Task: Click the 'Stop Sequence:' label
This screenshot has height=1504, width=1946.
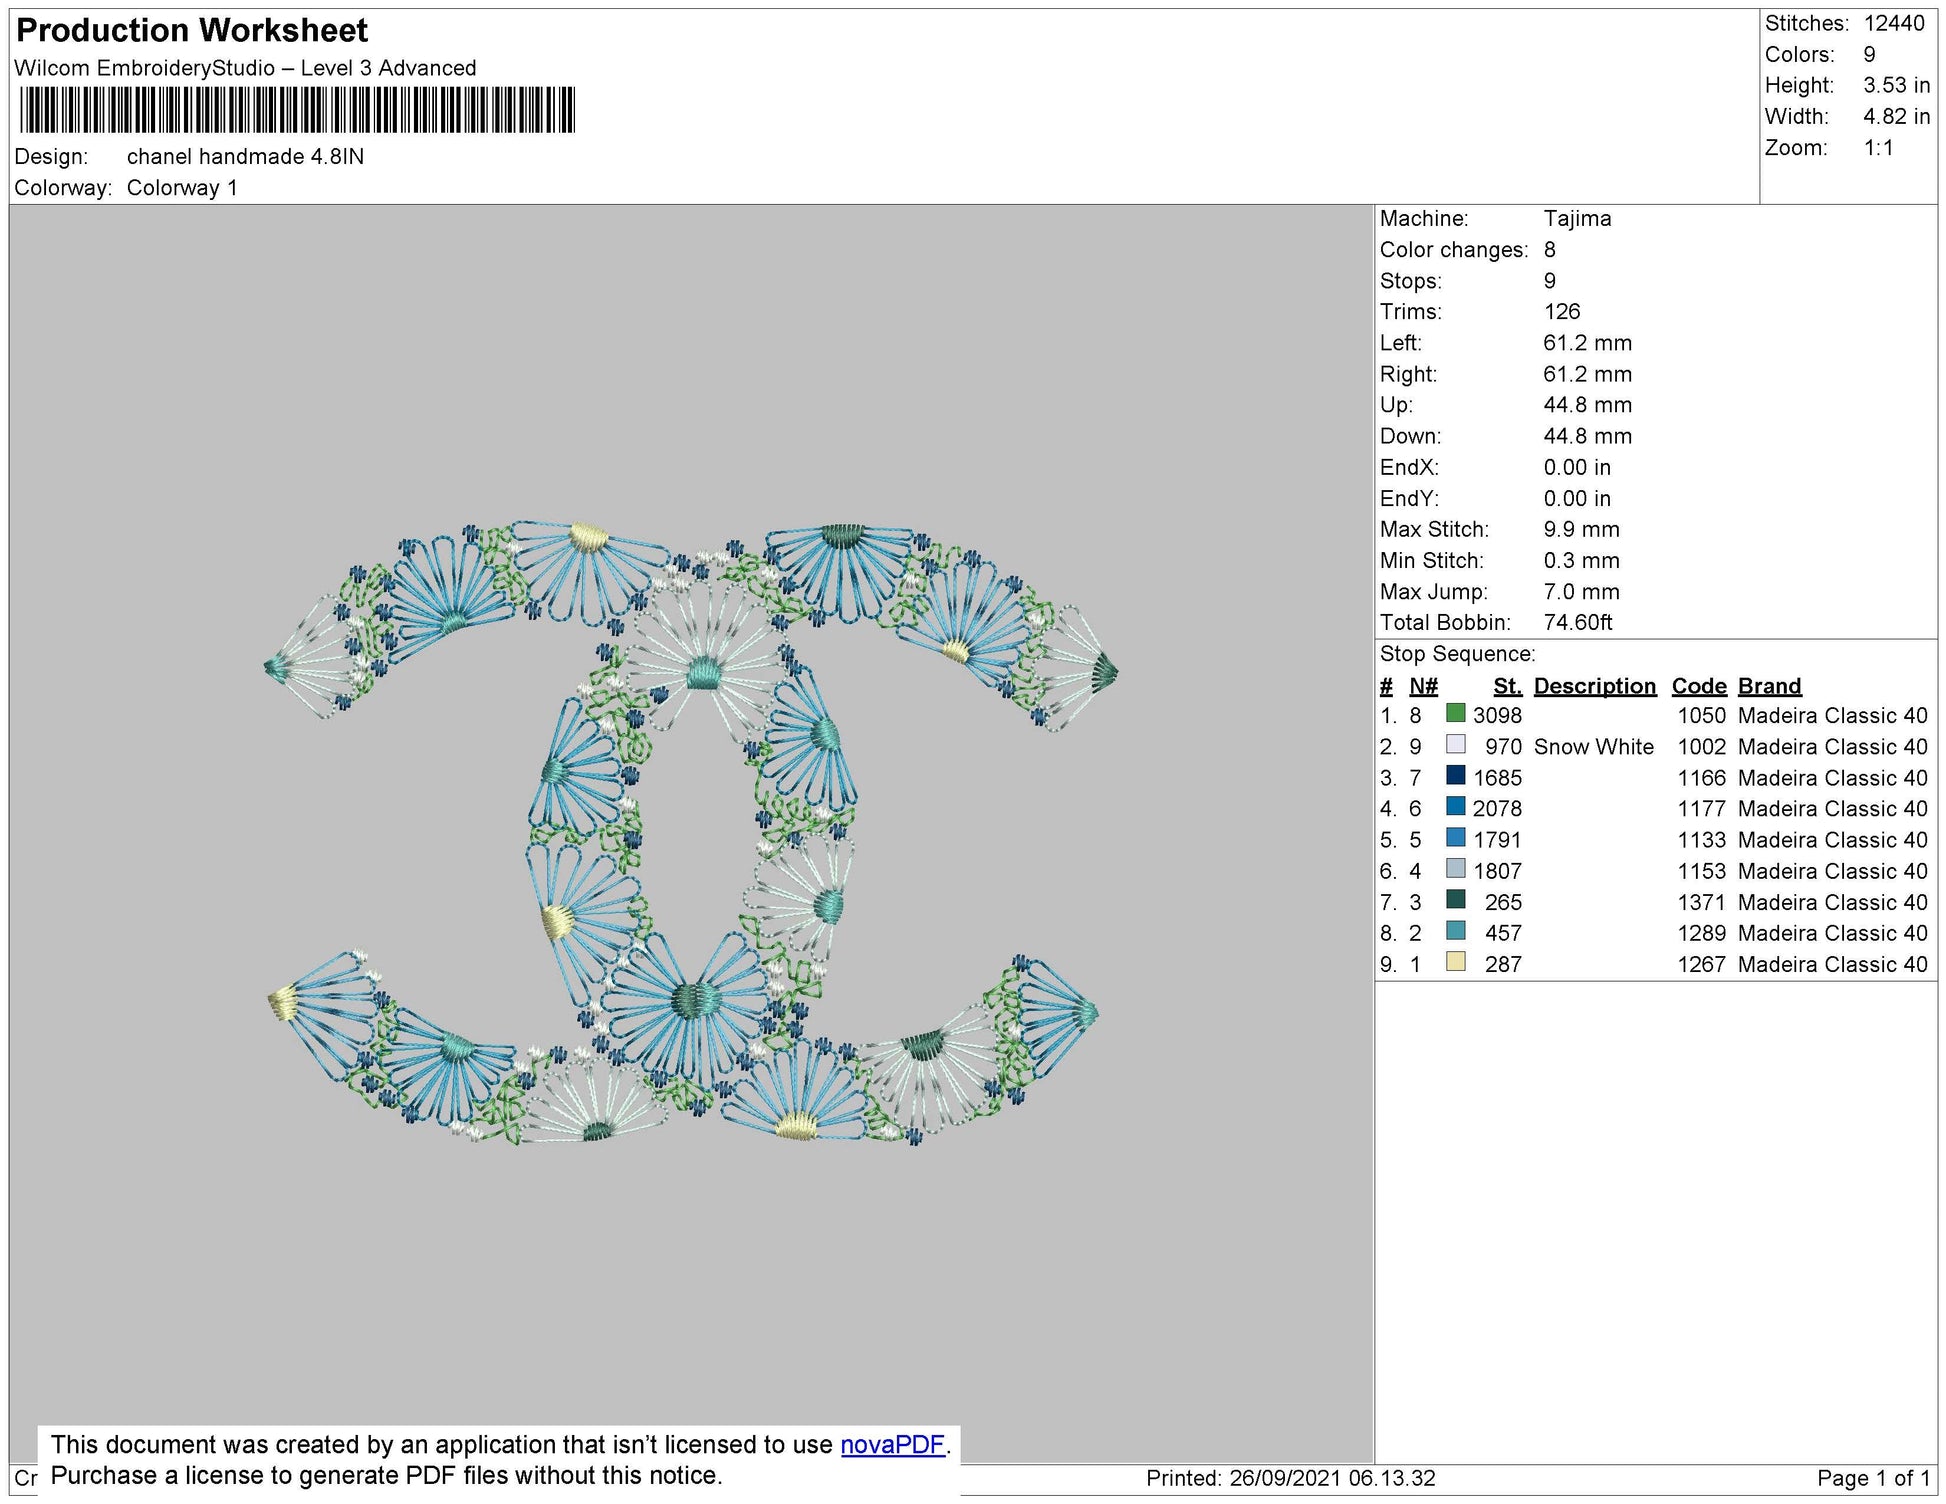Action: point(1457,654)
